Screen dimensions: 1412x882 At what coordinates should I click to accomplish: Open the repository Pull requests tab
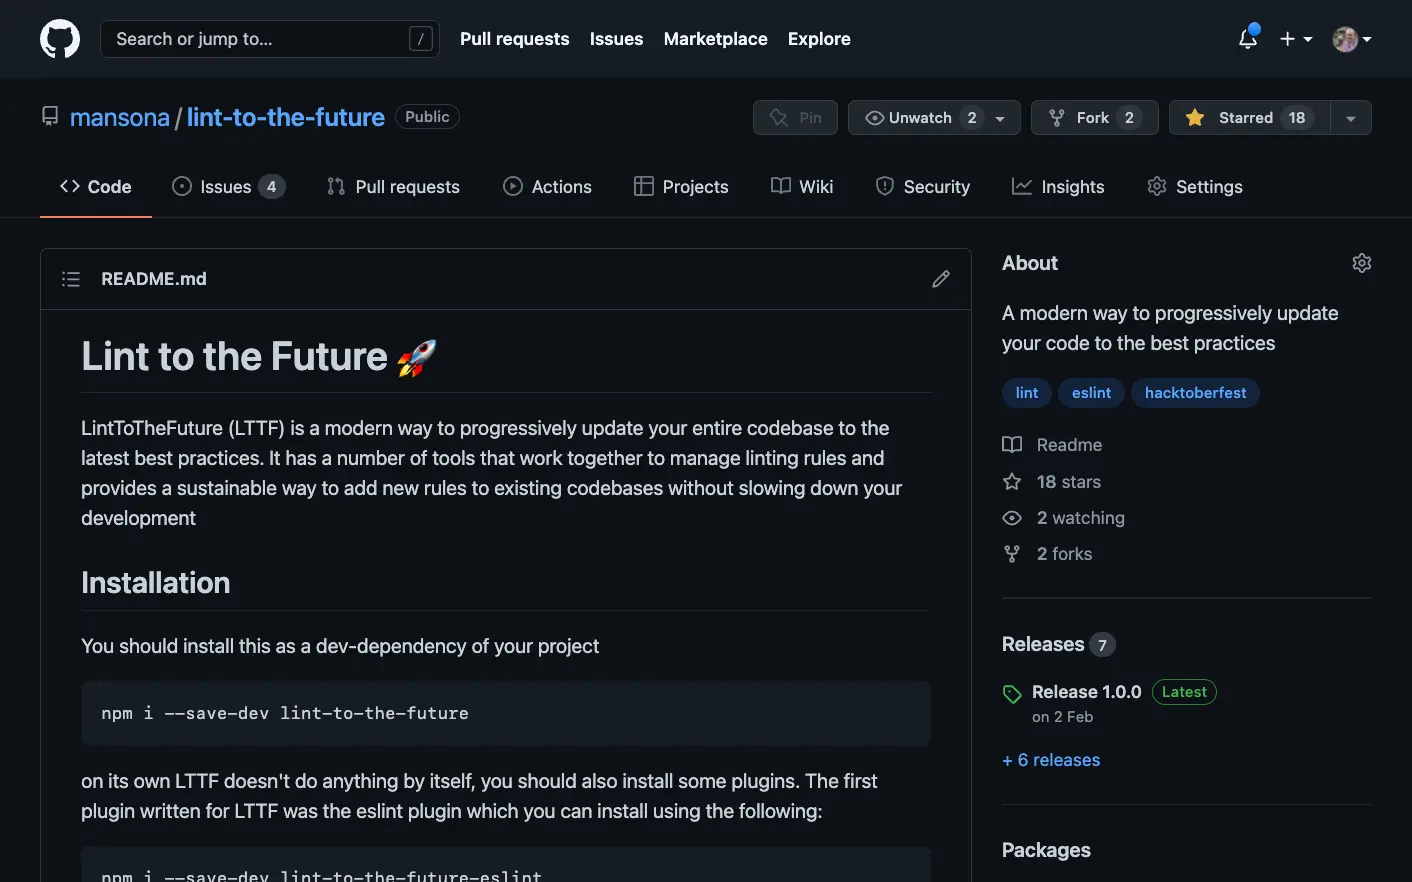tap(393, 187)
